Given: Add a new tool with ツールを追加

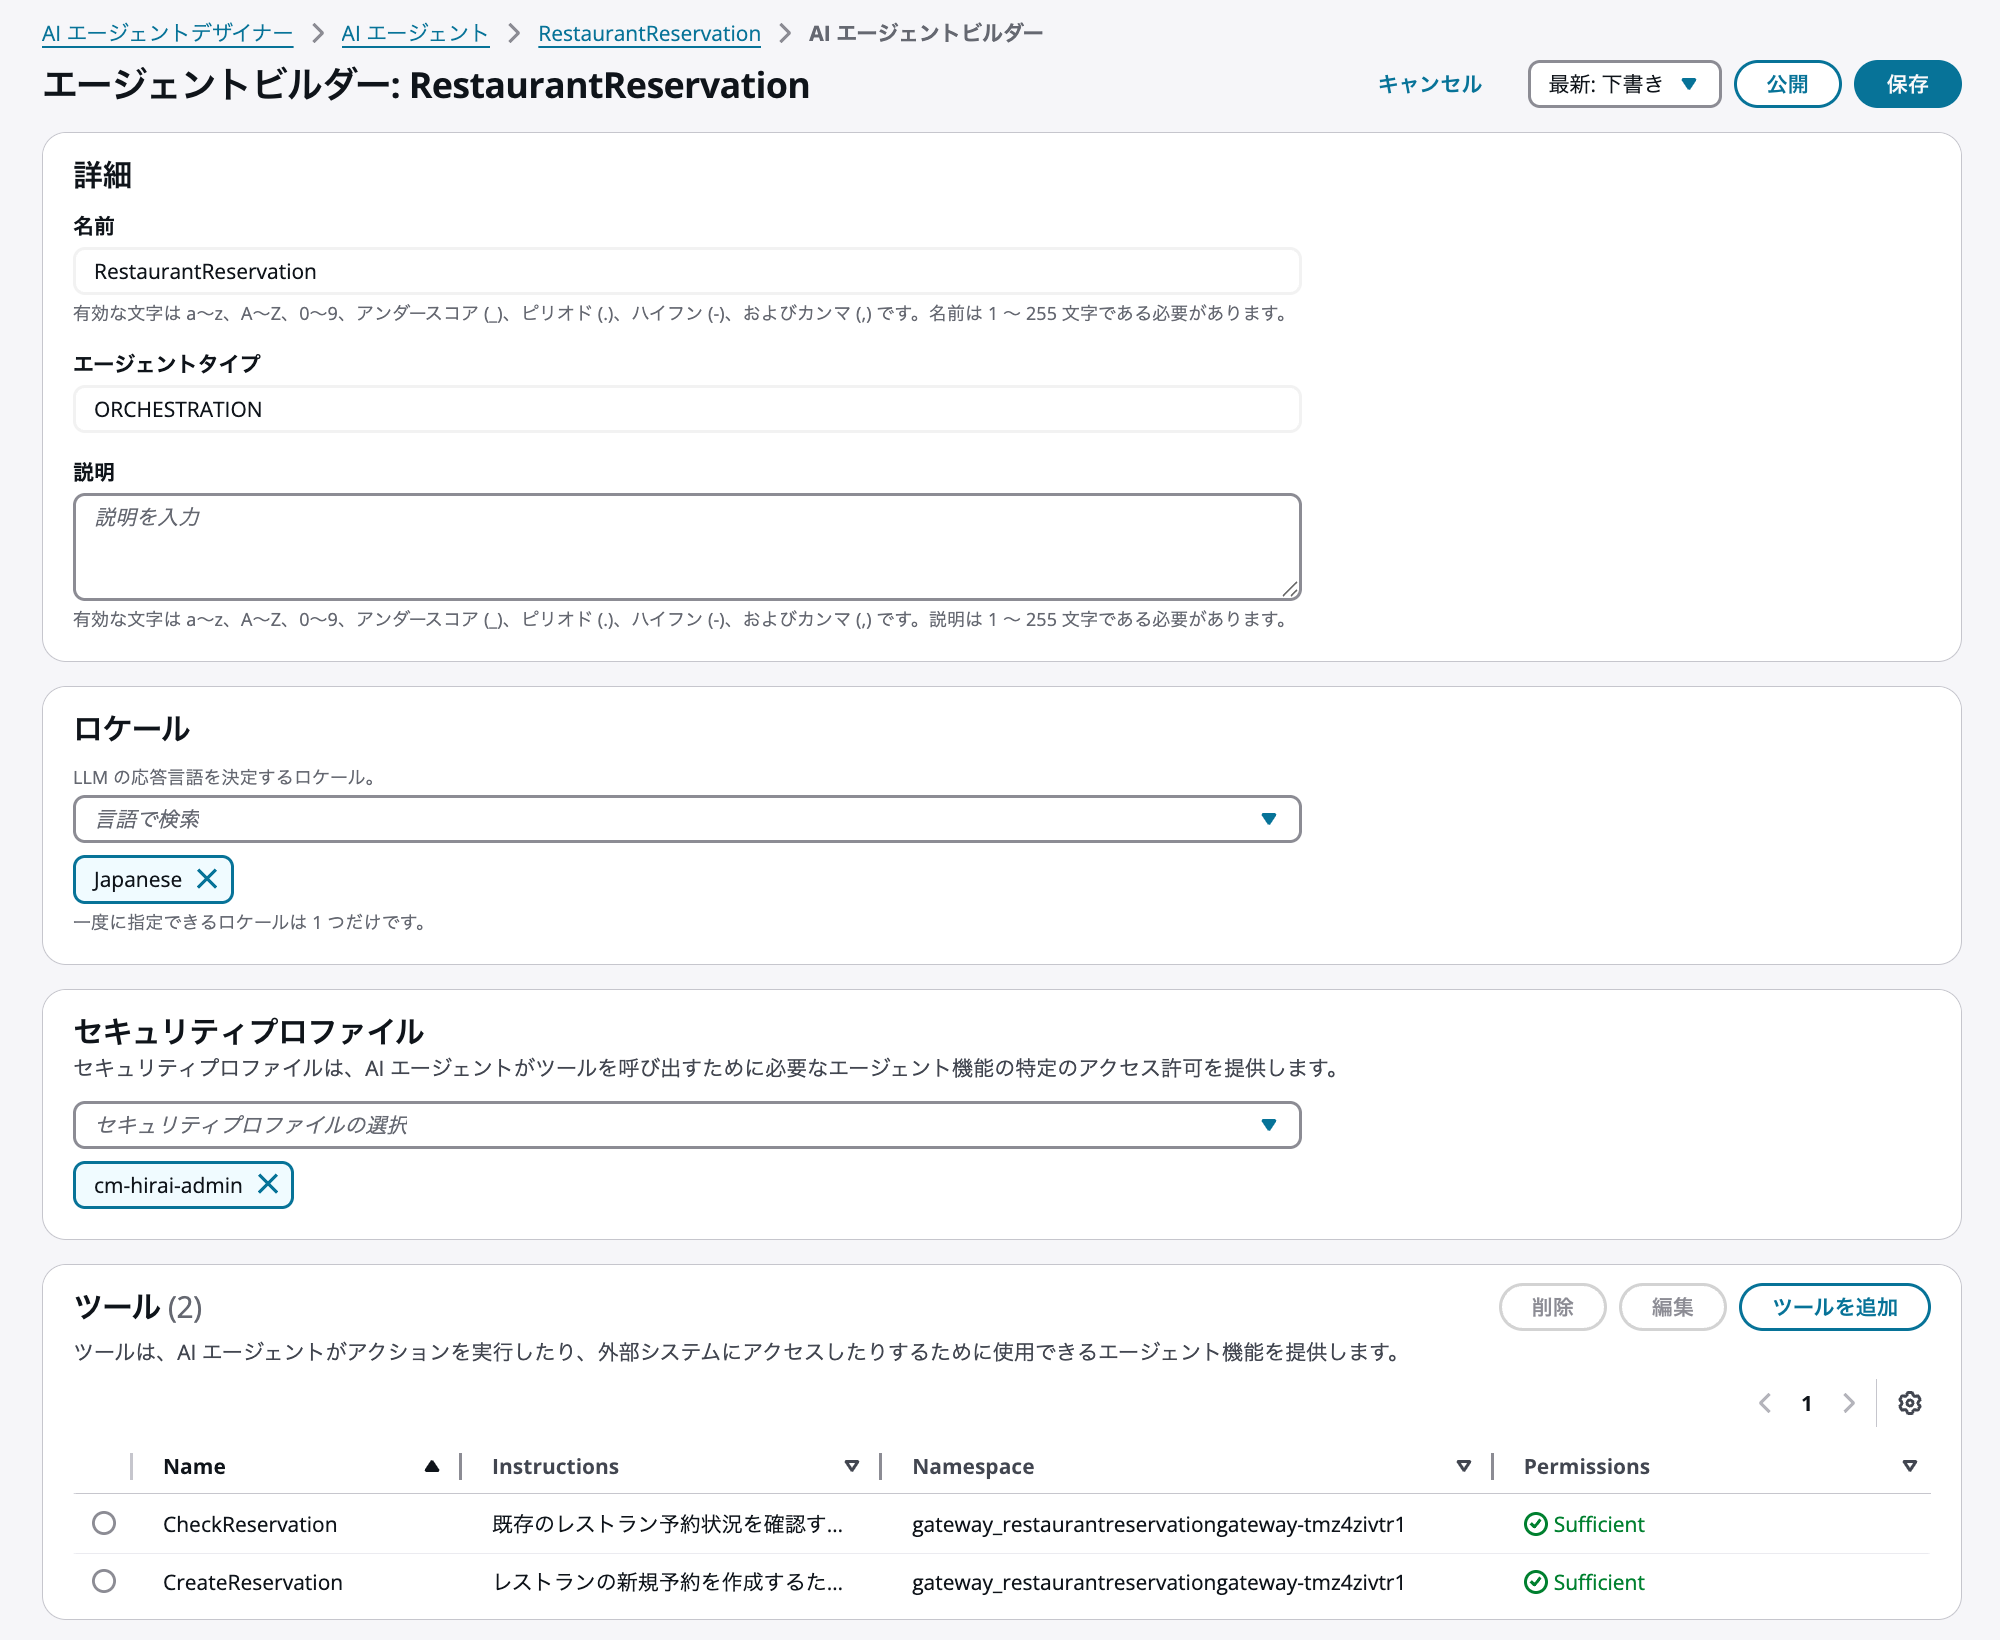Looking at the screenshot, I should (1834, 1306).
